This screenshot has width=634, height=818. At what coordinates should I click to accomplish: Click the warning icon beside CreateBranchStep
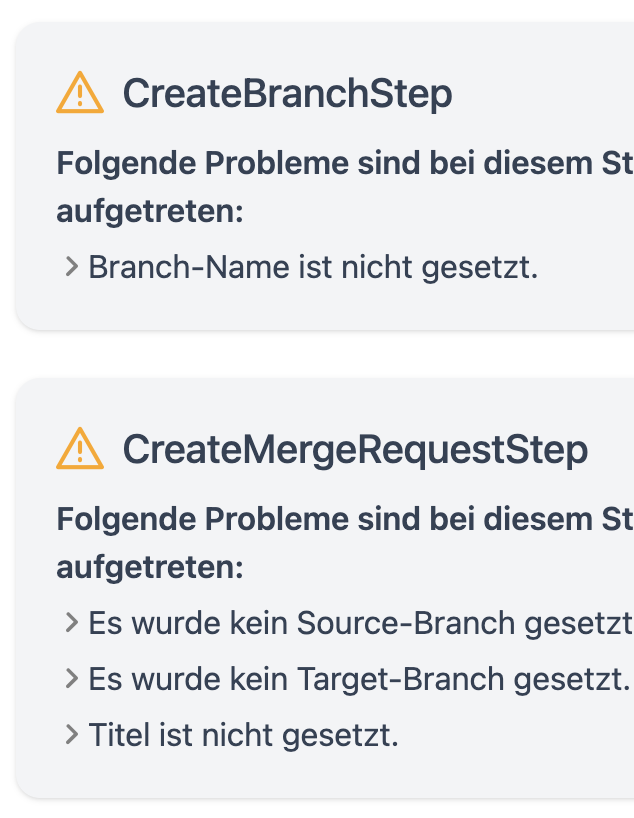[x=80, y=94]
